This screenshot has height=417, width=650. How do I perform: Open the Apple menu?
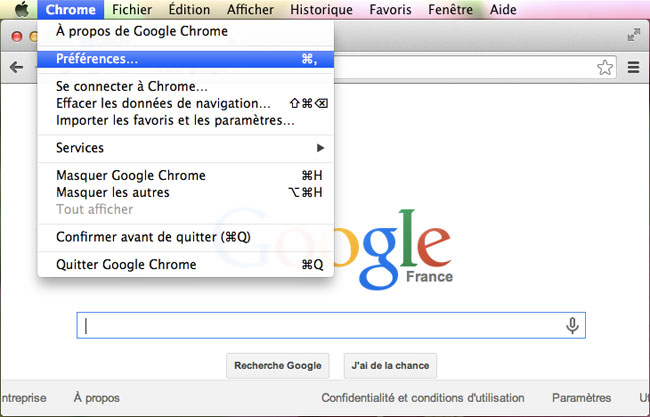coord(22,9)
